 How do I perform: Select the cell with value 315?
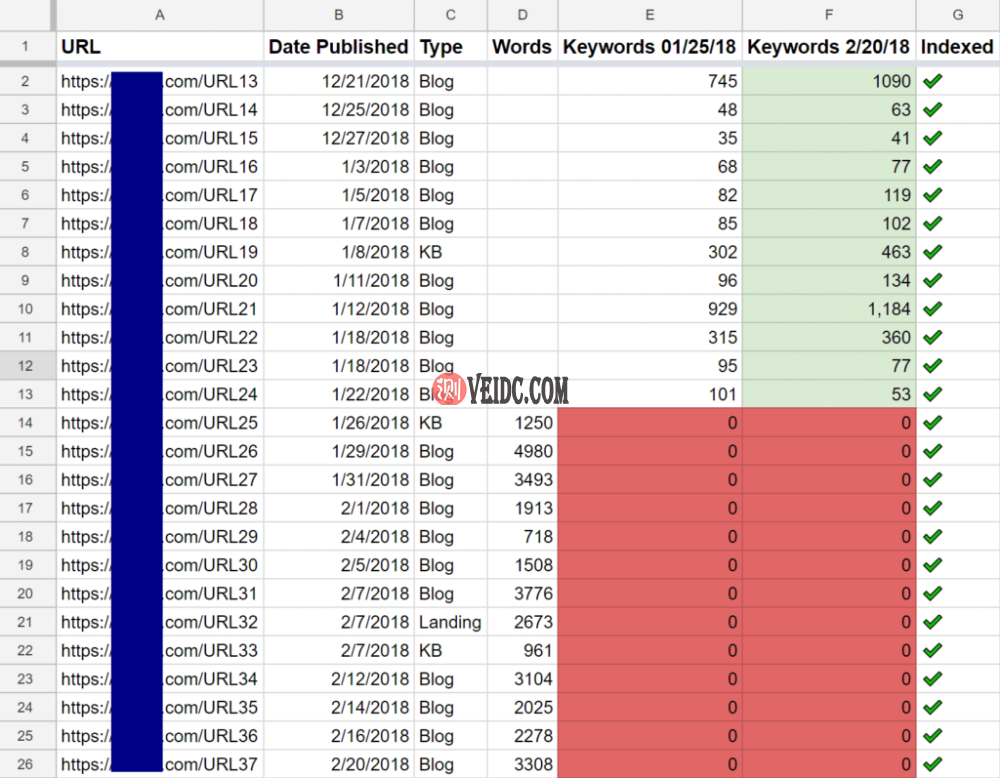pos(650,337)
